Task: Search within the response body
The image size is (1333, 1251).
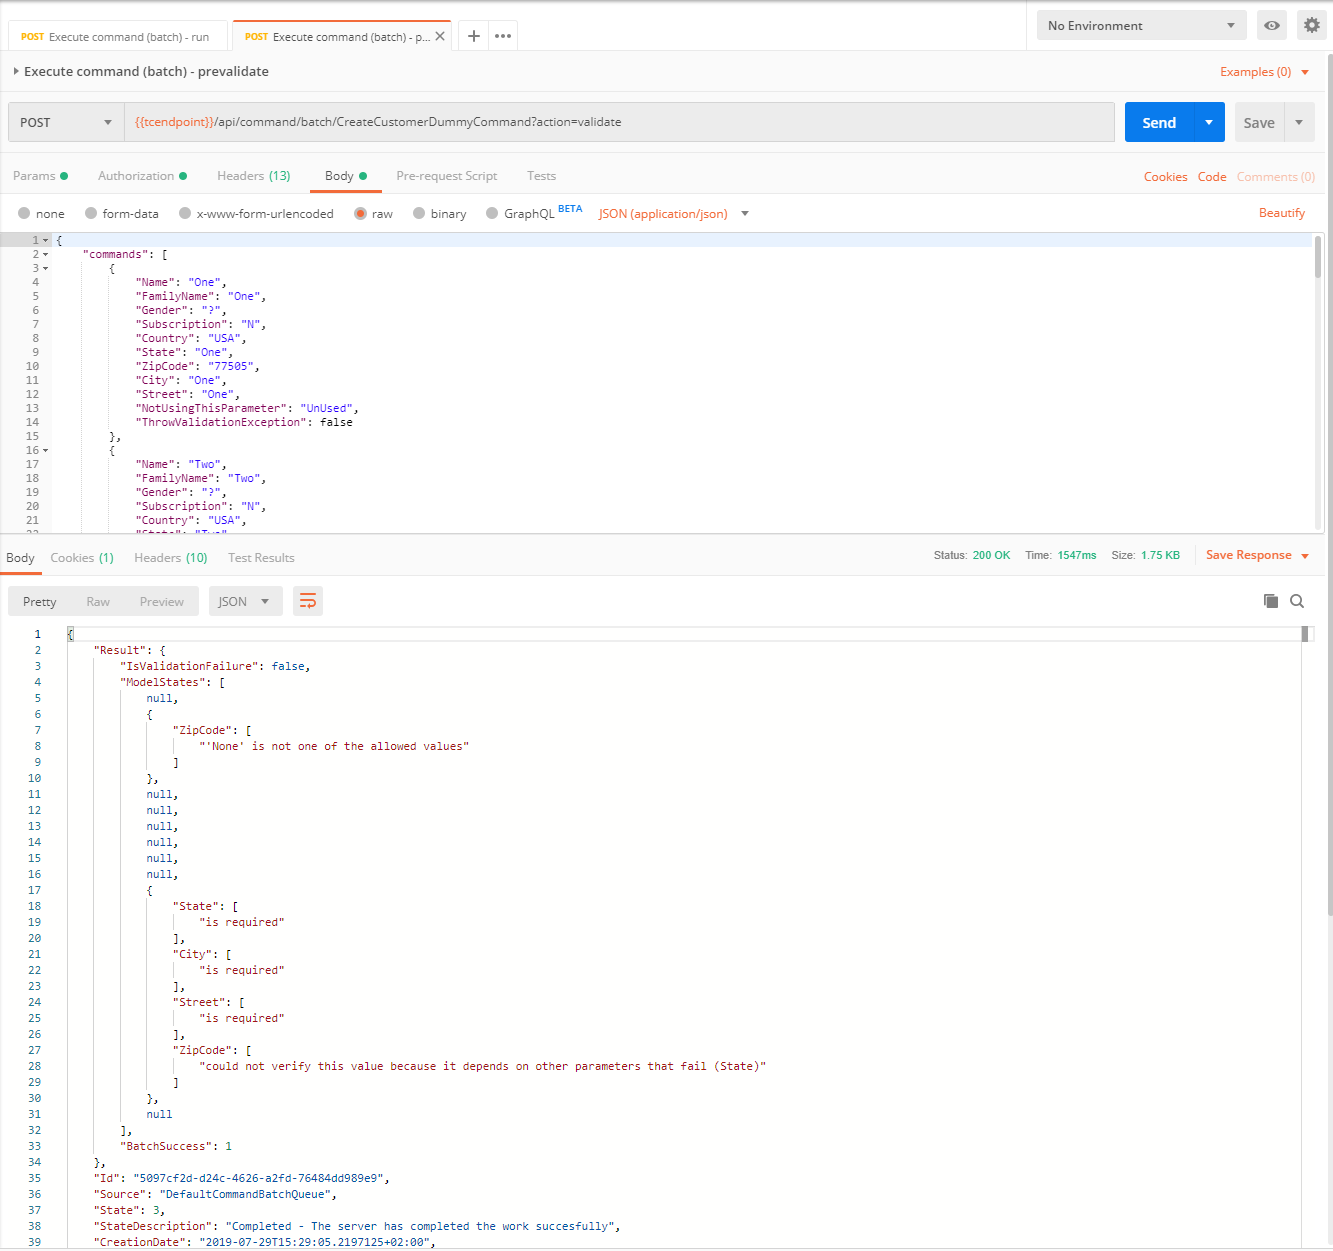Action: pyautogui.click(x=1297, y=601)
